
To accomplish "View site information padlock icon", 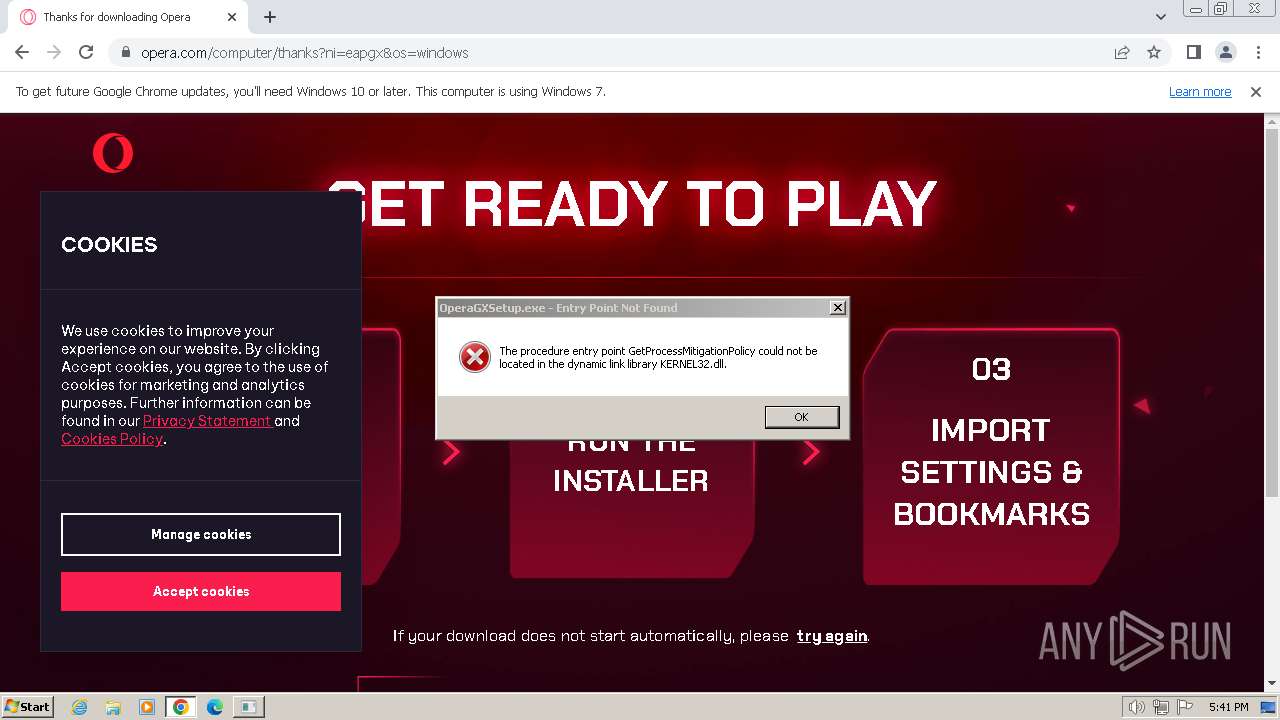I will [125, 53].
